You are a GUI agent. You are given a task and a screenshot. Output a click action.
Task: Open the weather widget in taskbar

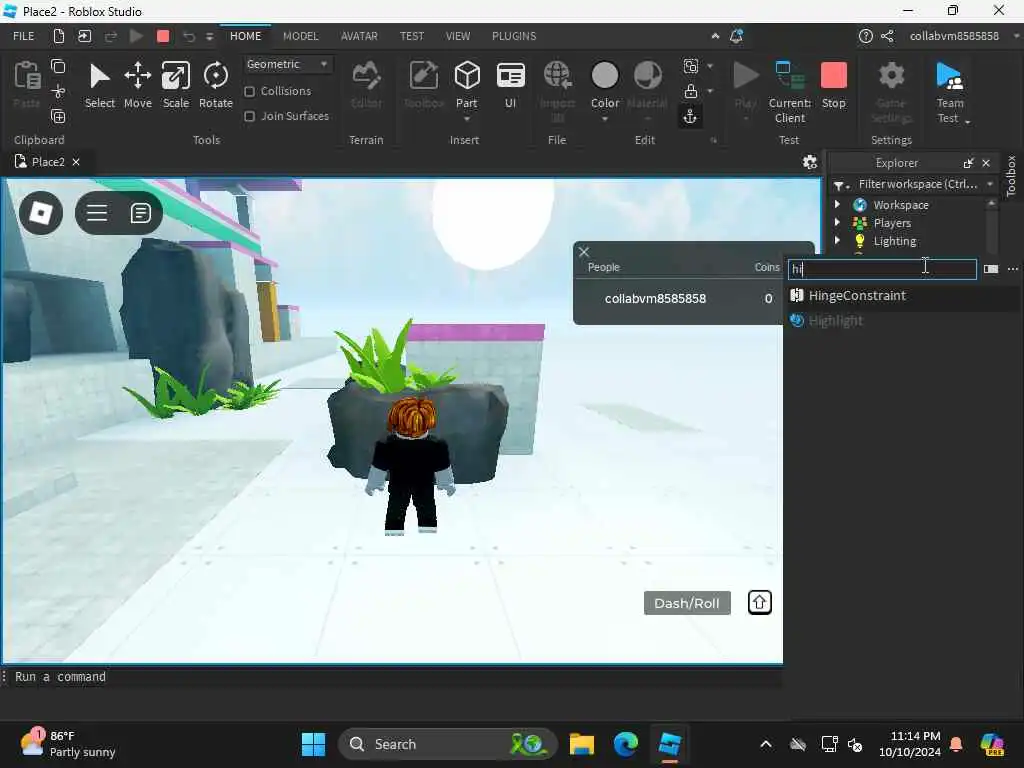point(67,744)
